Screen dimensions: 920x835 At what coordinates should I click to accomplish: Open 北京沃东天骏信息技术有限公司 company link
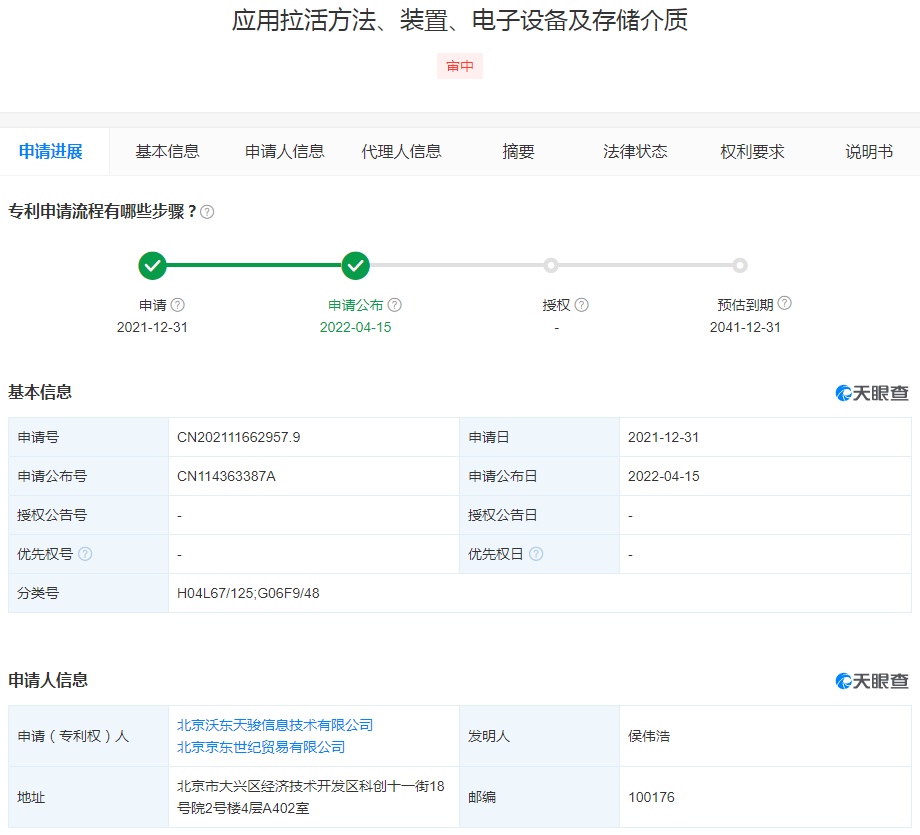click(x=275, y=725)
